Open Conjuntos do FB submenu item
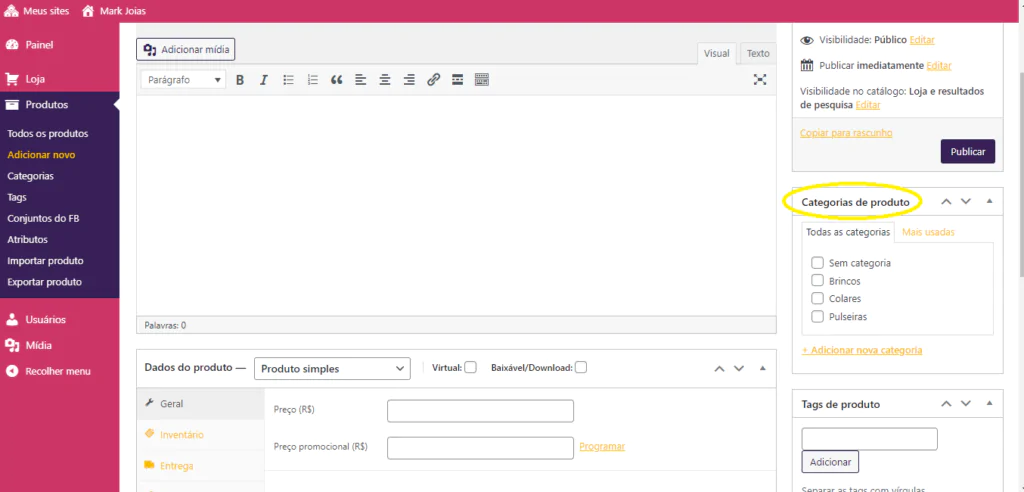Viewport: 1024px width, 492px height. point(43,218)
